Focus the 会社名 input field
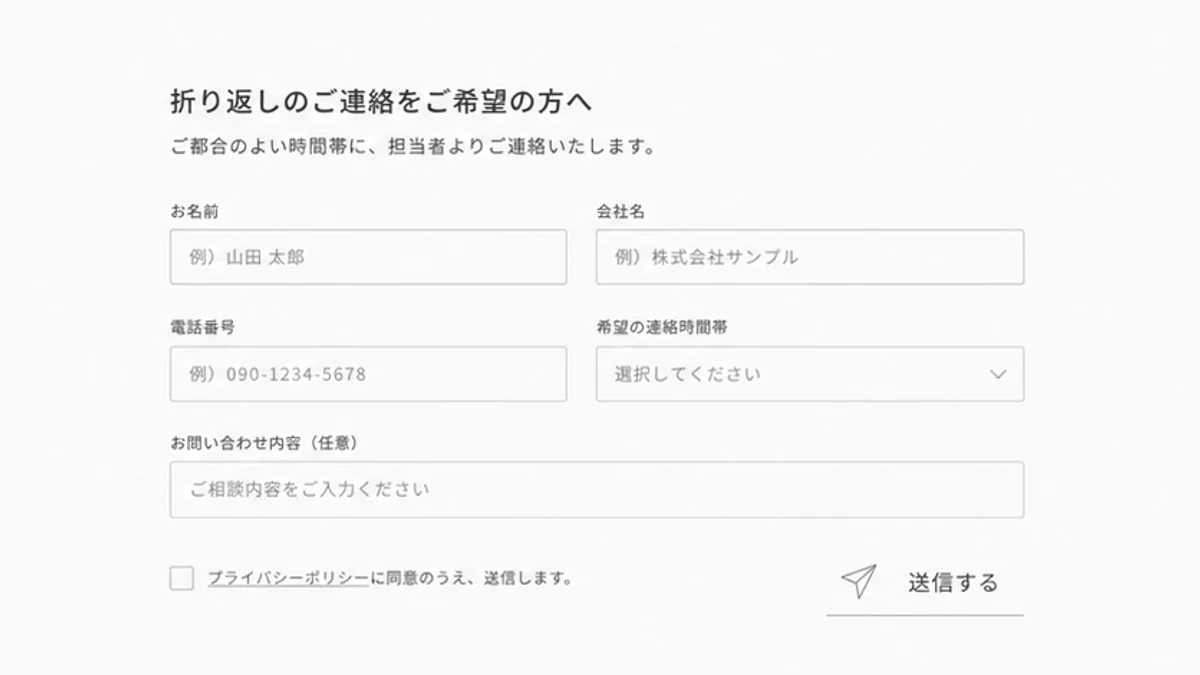Image resolution: width=1200 pixels, height=675 pixels. 810,257
